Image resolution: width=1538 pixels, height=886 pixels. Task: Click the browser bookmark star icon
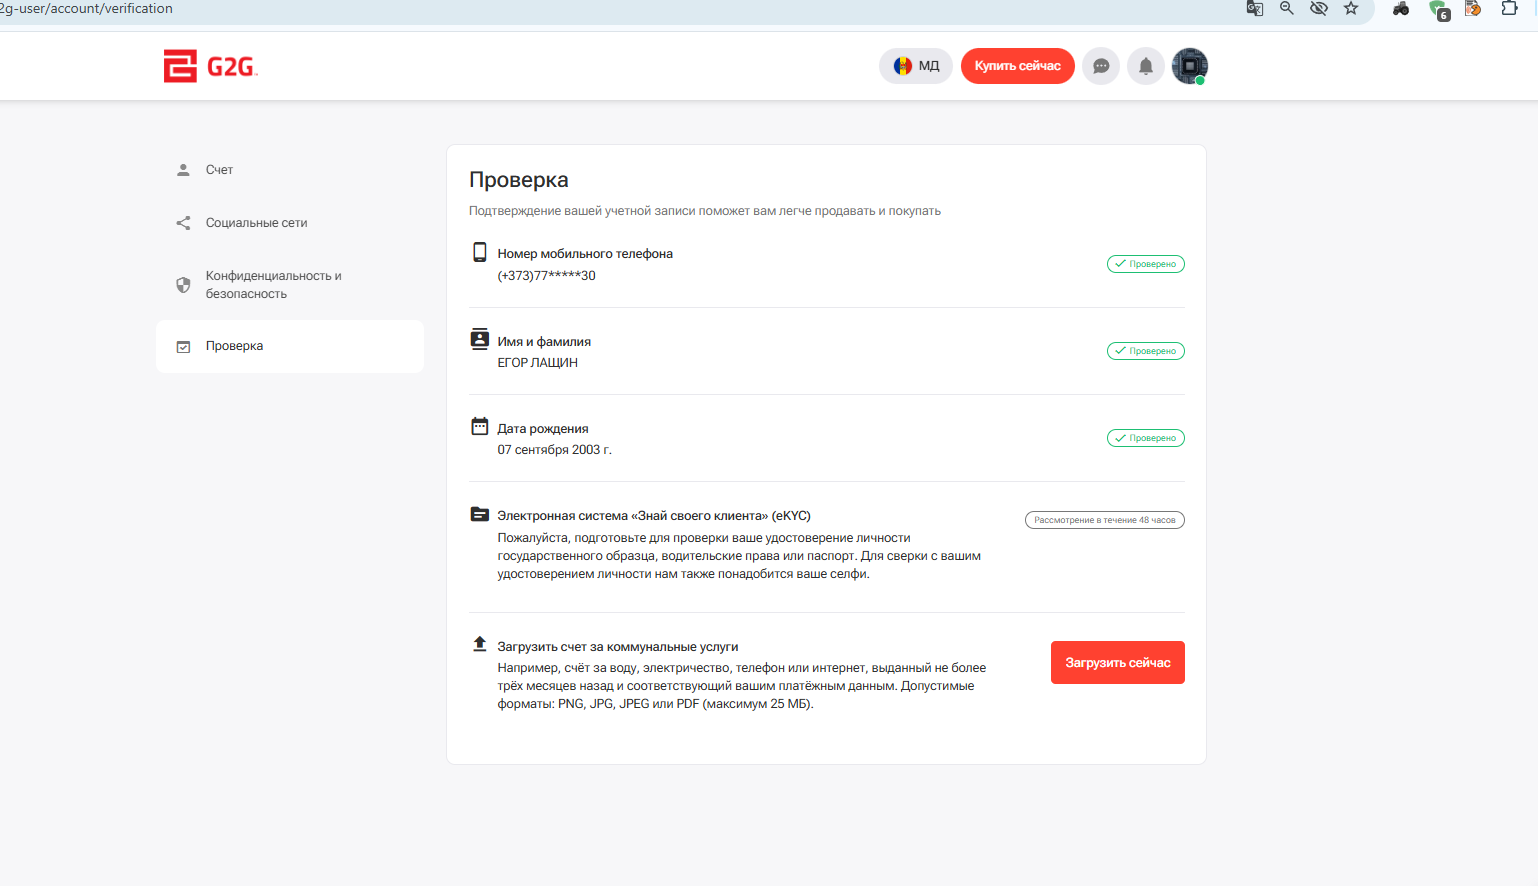pyautogui.click(x=1351, y=9)
